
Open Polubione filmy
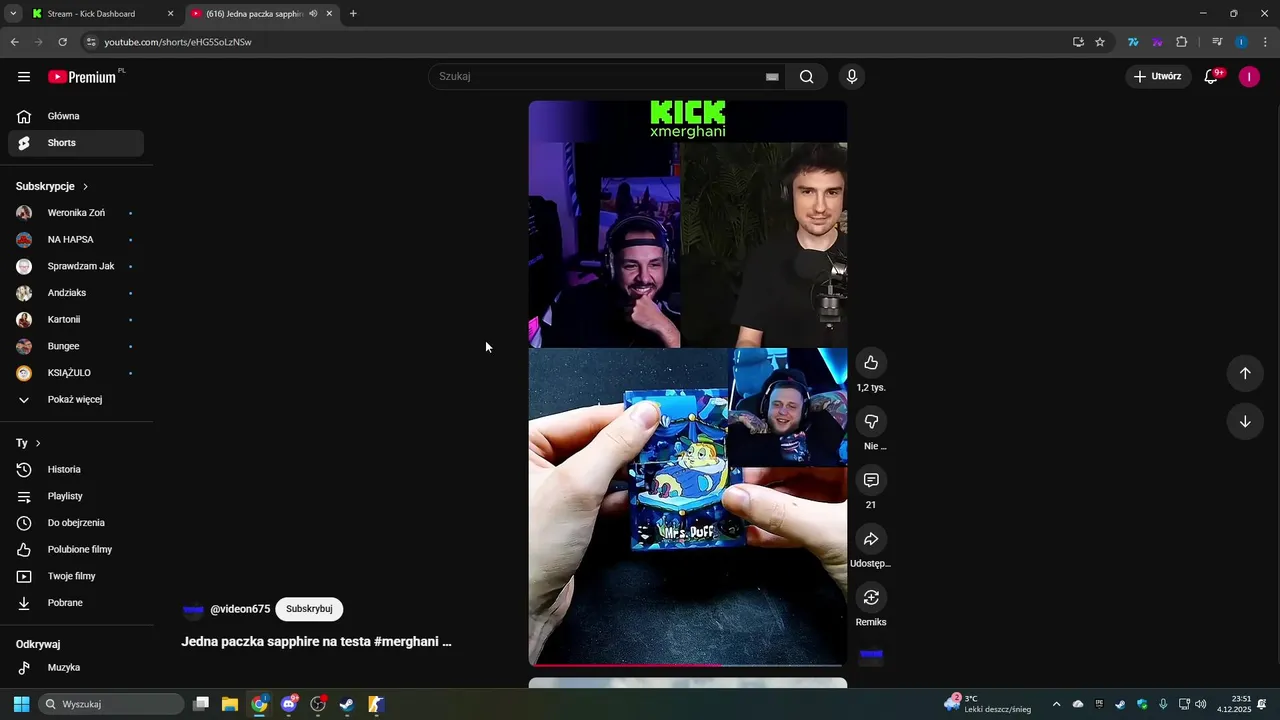[76, 550]
